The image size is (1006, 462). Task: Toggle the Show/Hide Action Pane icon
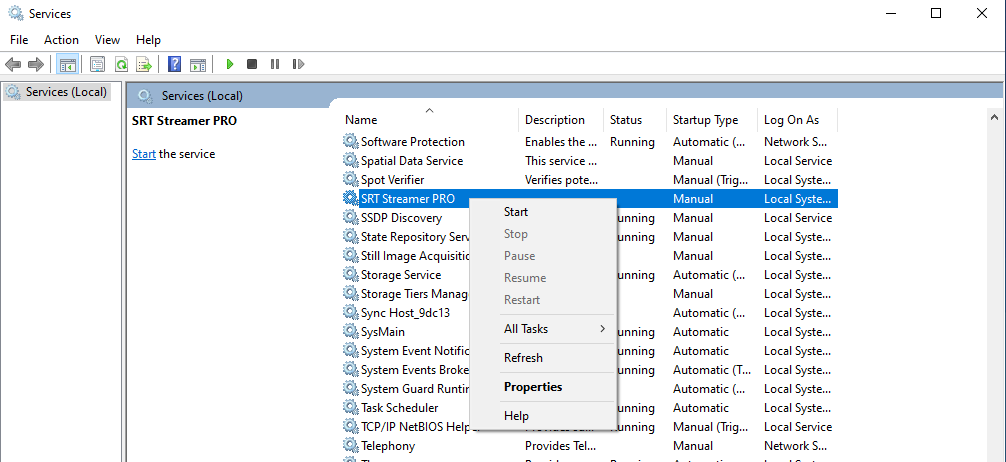[x=198, y=64]
